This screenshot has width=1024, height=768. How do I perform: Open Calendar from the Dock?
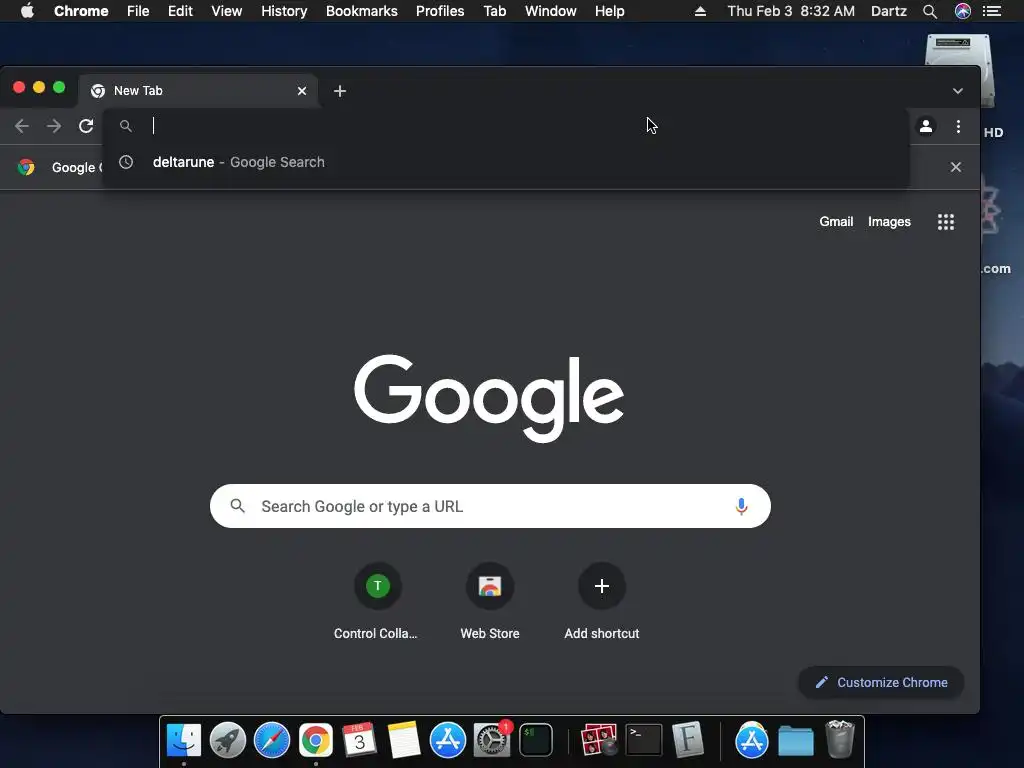click(359, 740)
